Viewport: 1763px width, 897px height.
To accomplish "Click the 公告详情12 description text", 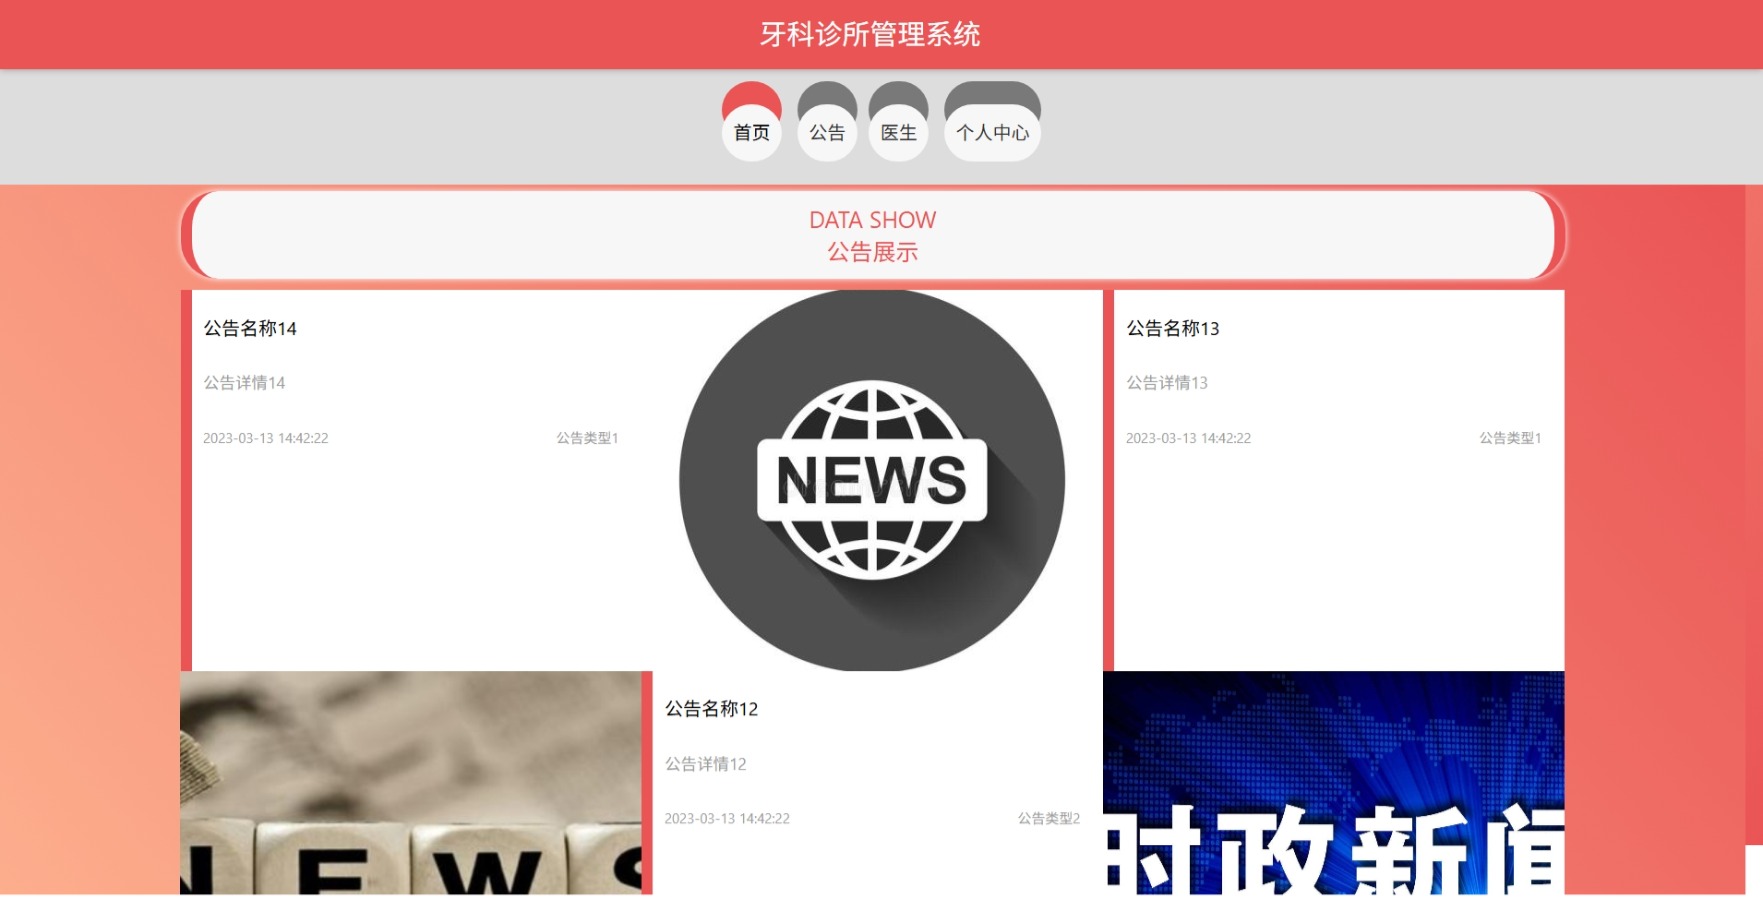I will pyautogui.click(x=705, y=764).
